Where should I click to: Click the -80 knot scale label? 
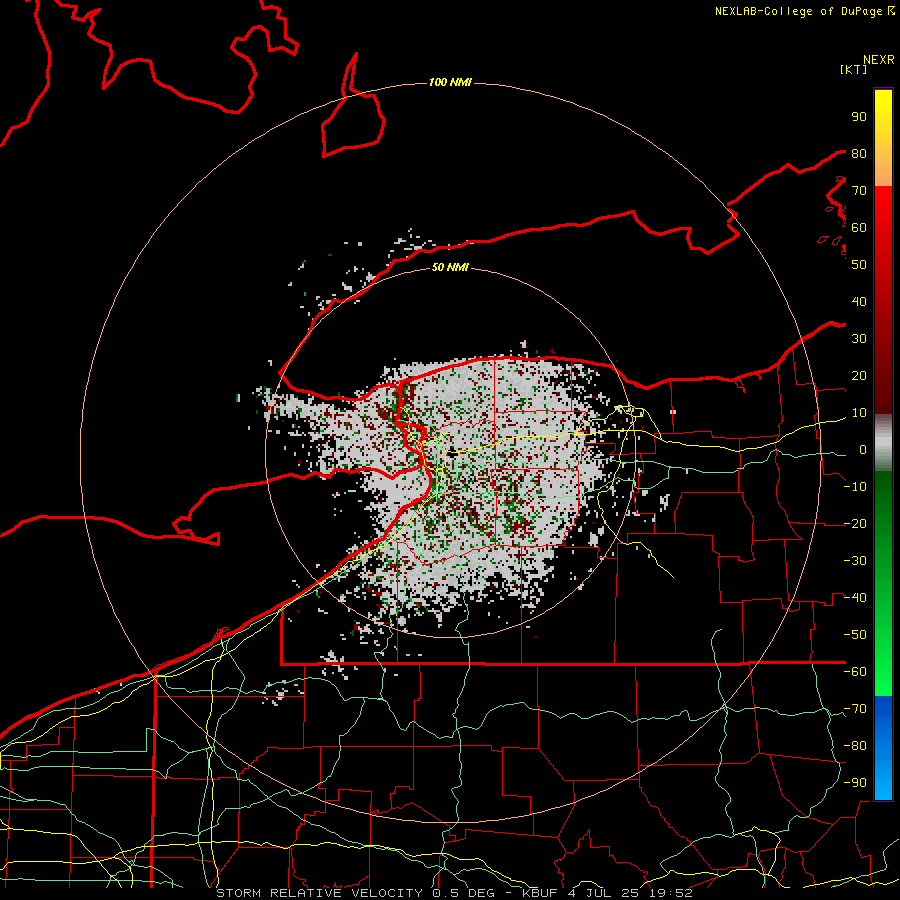(855, 746)
